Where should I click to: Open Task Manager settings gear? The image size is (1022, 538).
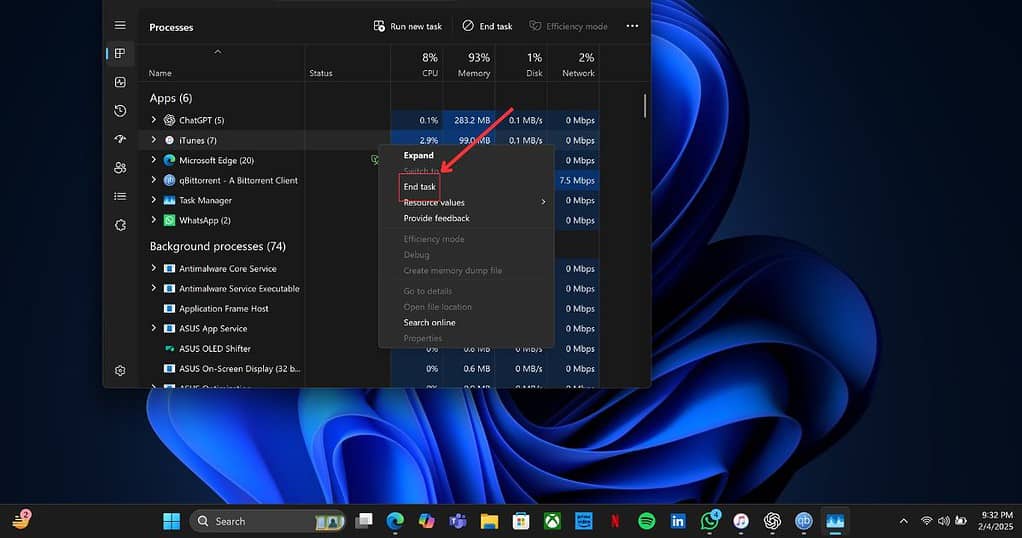pos(120,371)
